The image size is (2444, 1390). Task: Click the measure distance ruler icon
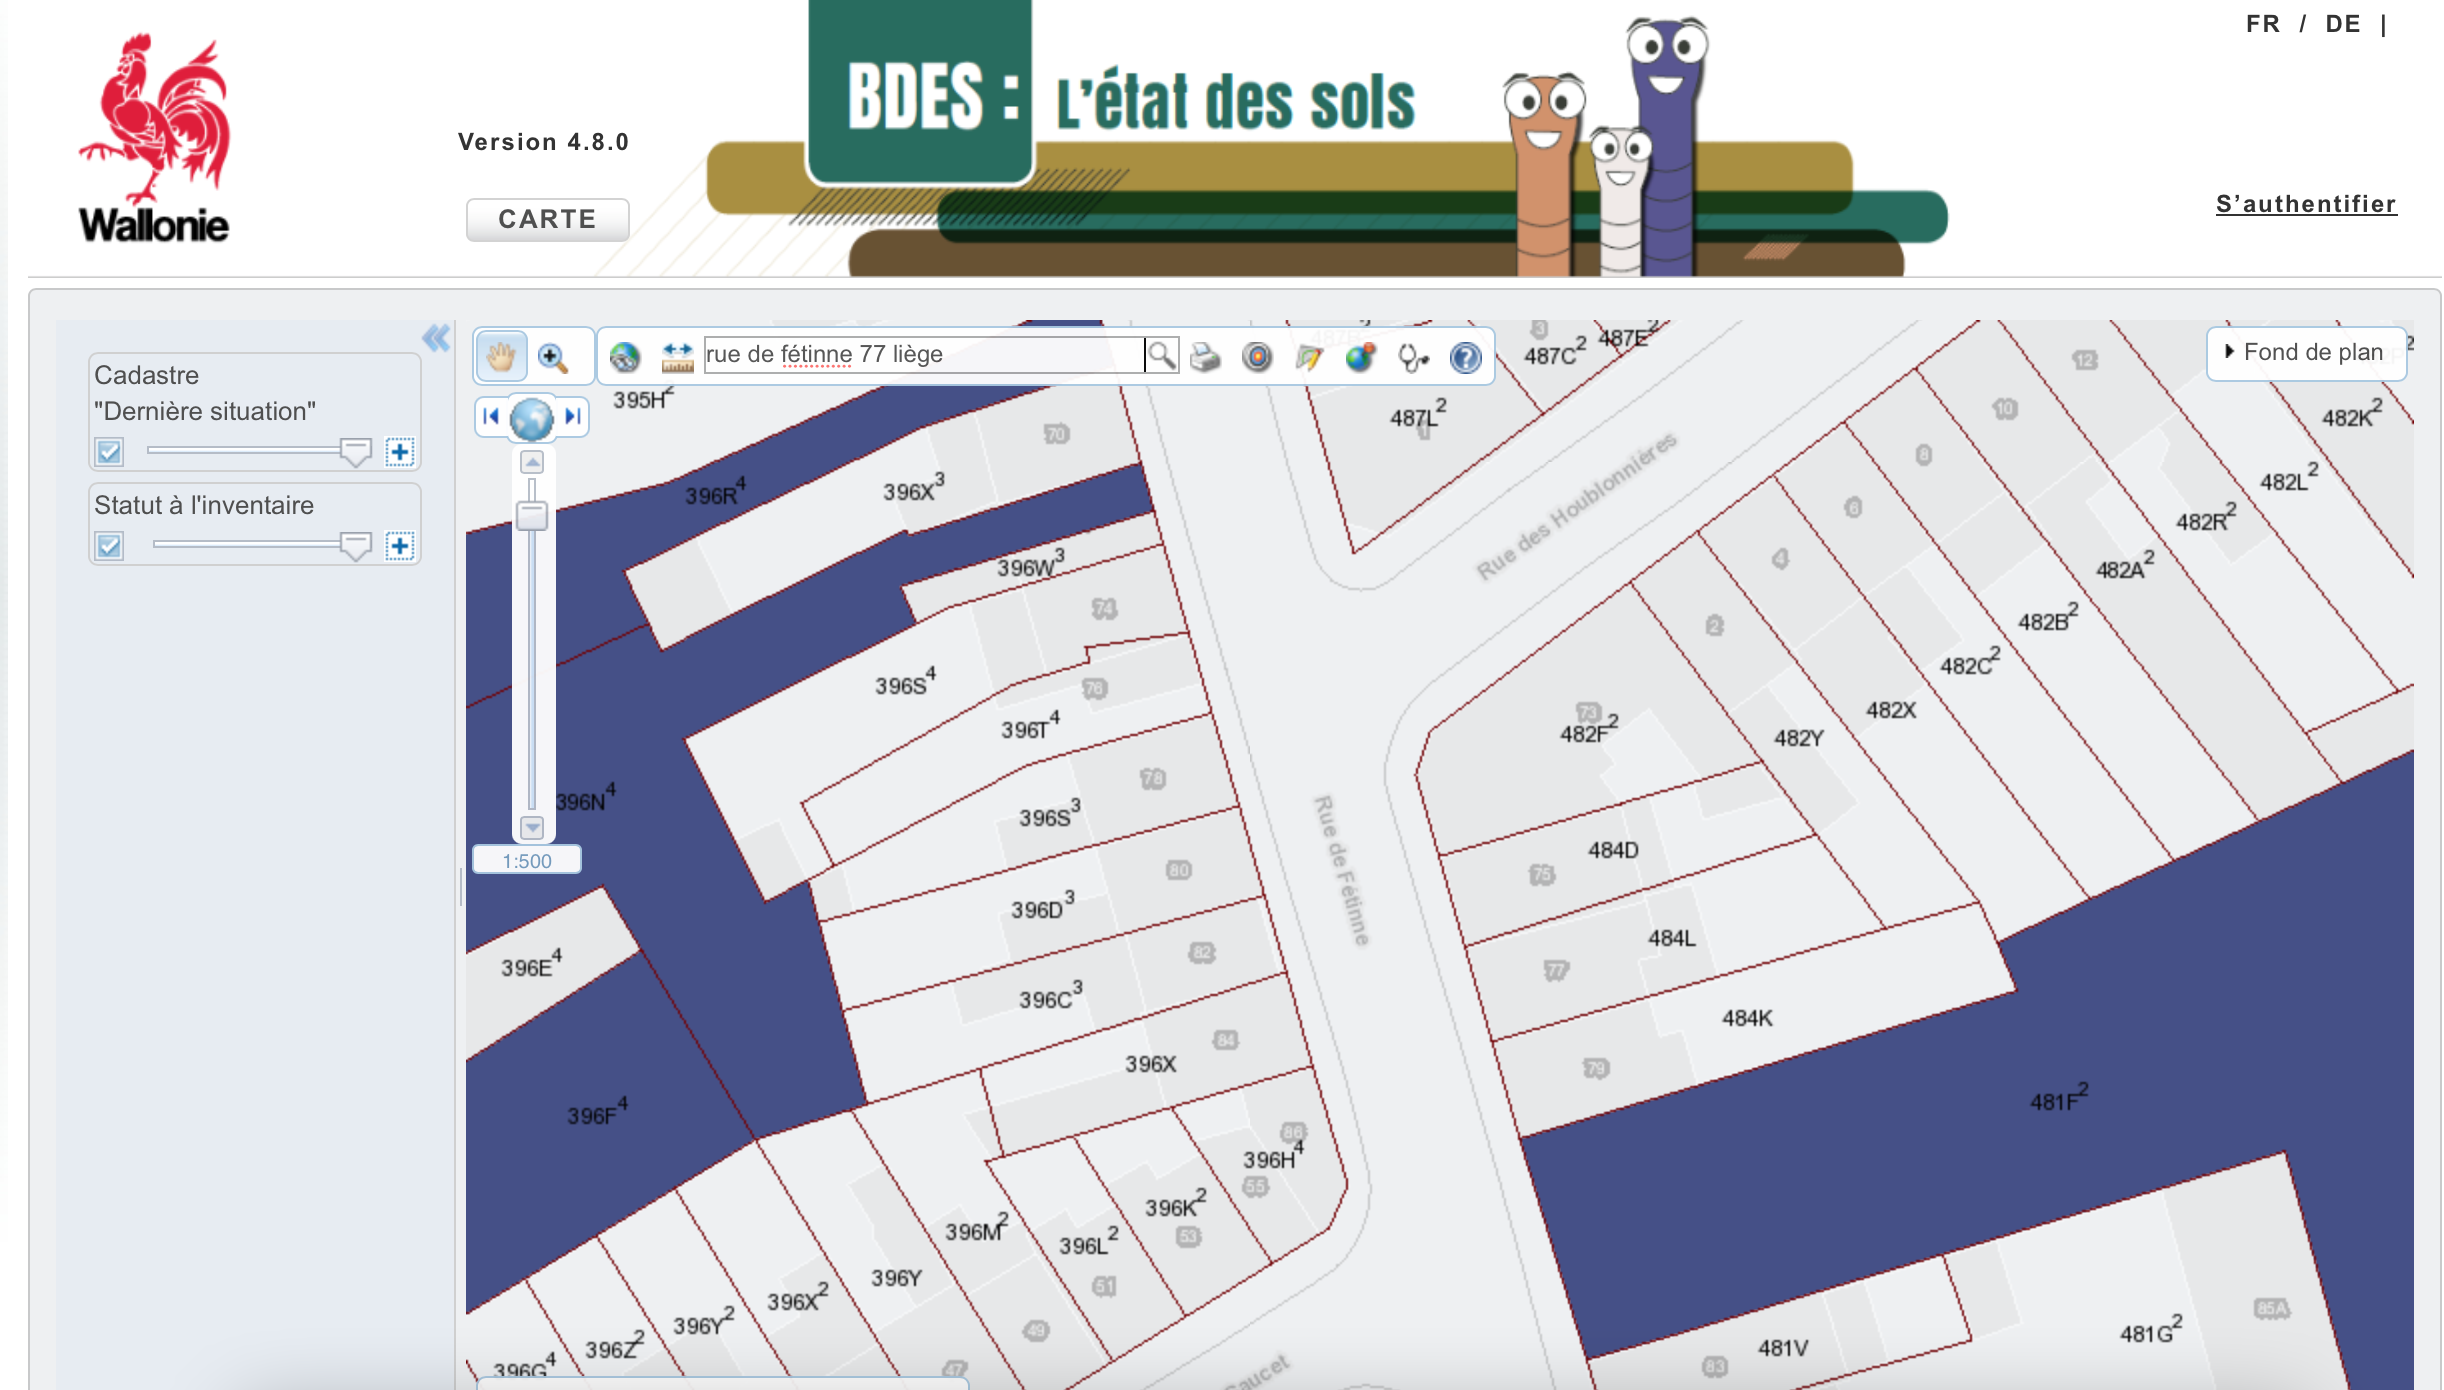(677, 356)
